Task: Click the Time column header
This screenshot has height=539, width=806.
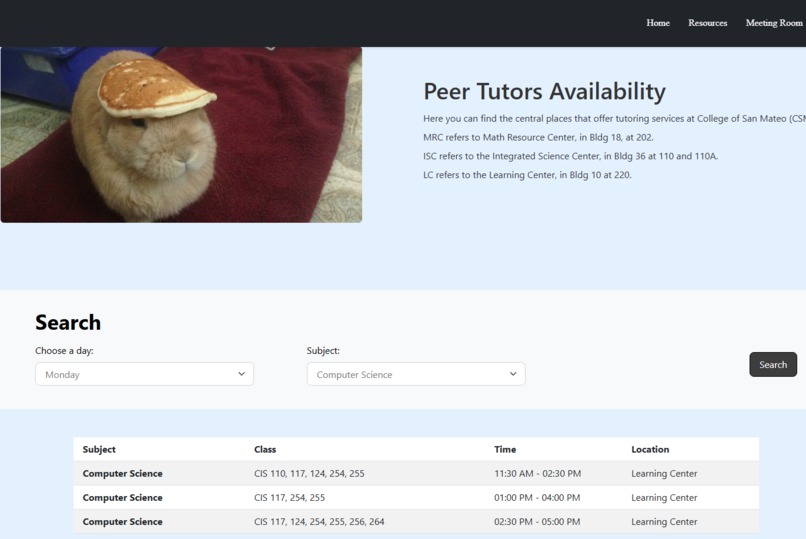Action: click(505, 449)
